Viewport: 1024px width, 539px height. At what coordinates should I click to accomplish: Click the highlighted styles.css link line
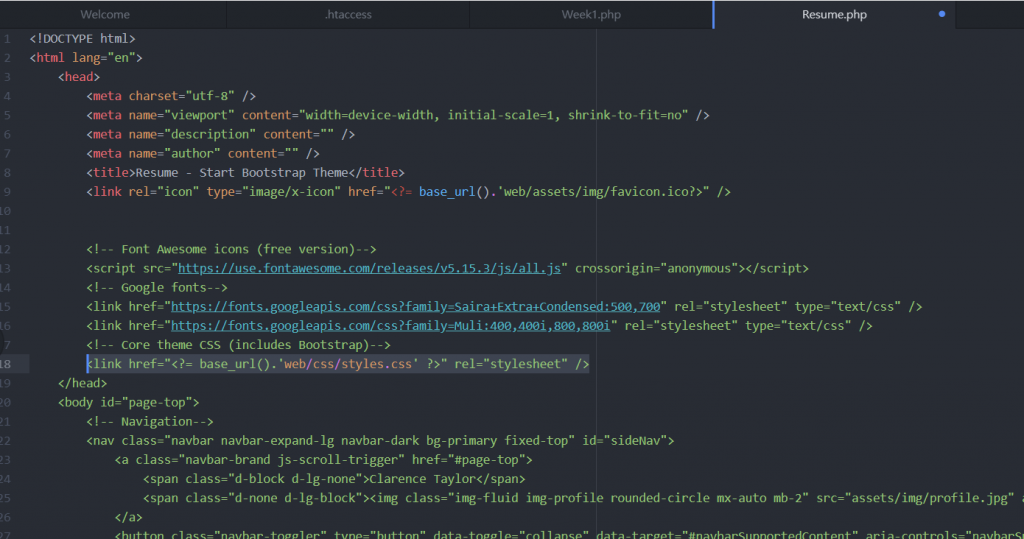coord(338,364)
